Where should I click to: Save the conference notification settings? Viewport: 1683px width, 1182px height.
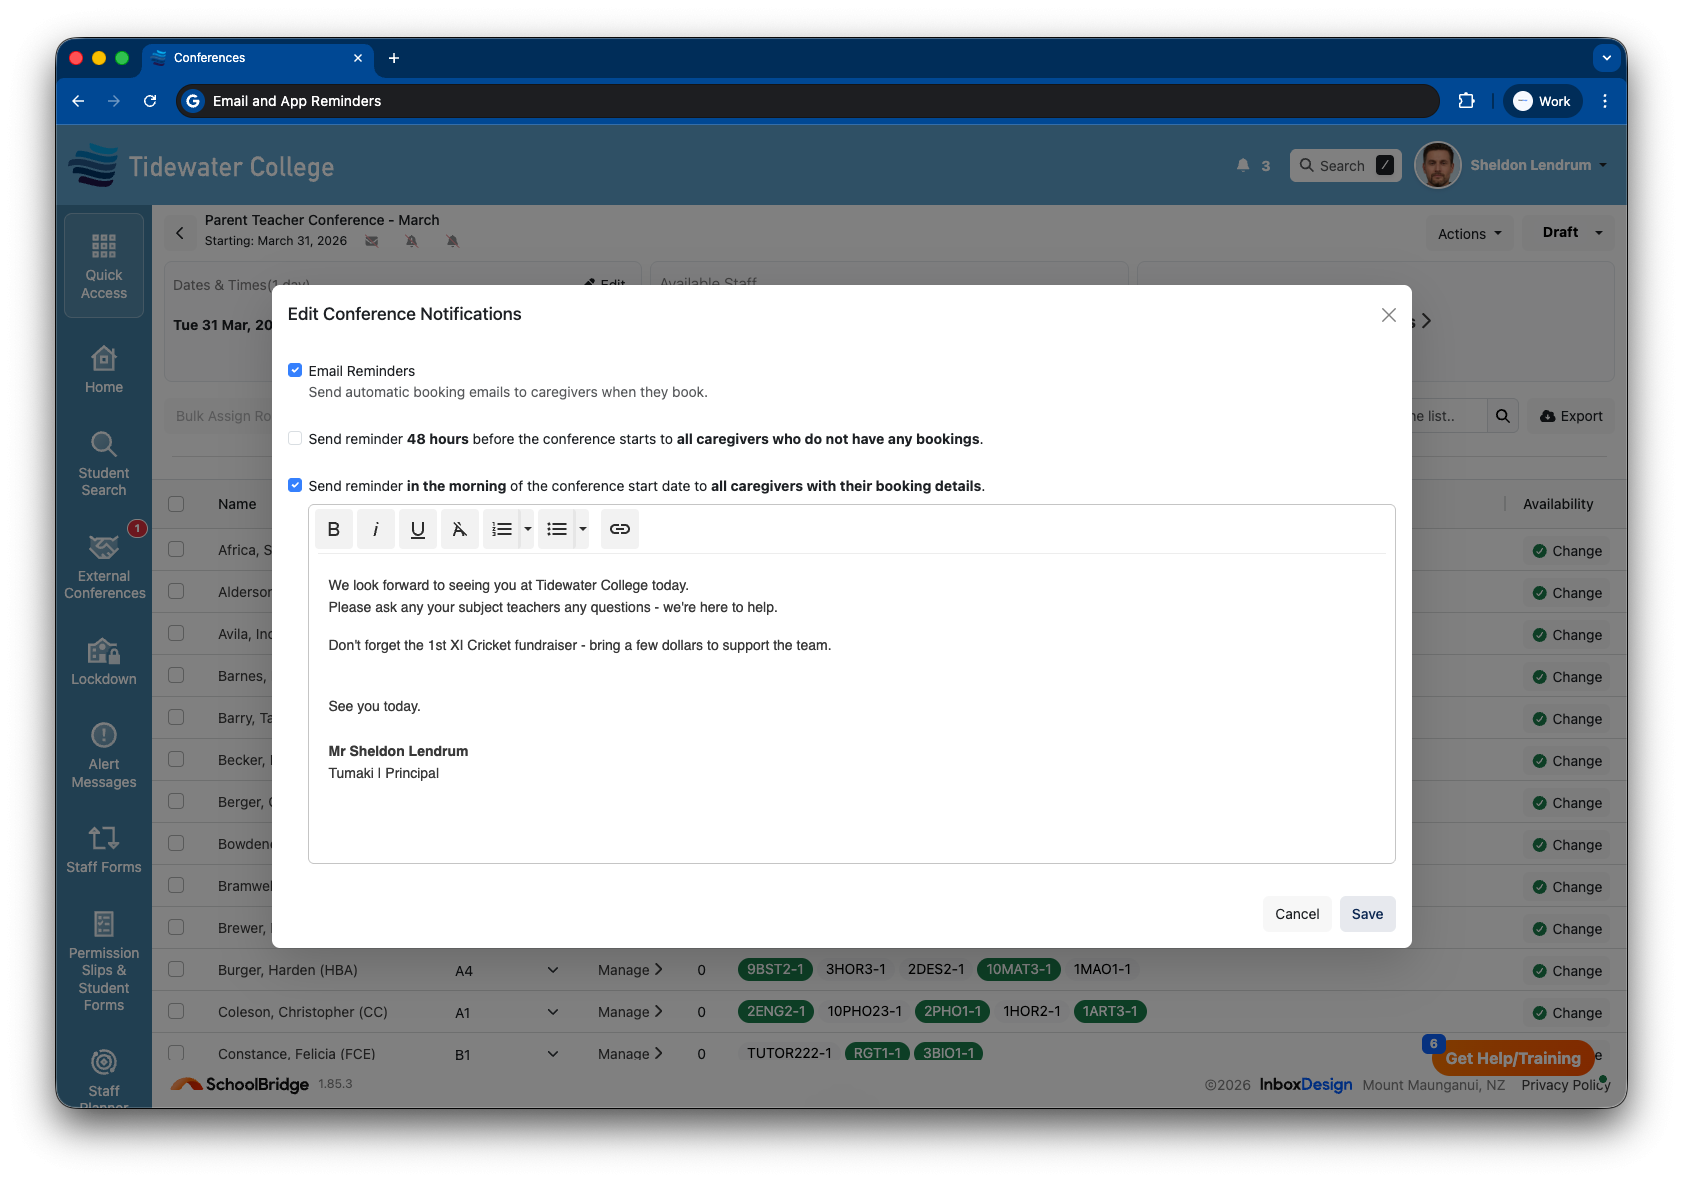[1367, 914]
